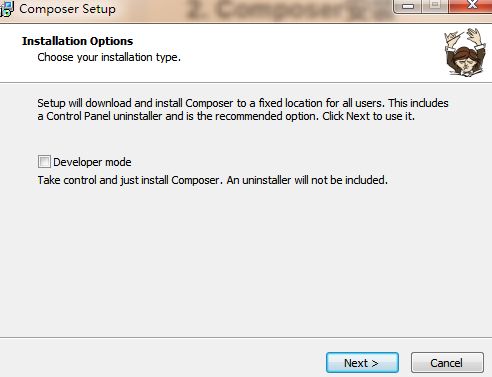Click the Composer Setup installer icon in title bar
Screen dimensions: 492x377
pos(7,9)
